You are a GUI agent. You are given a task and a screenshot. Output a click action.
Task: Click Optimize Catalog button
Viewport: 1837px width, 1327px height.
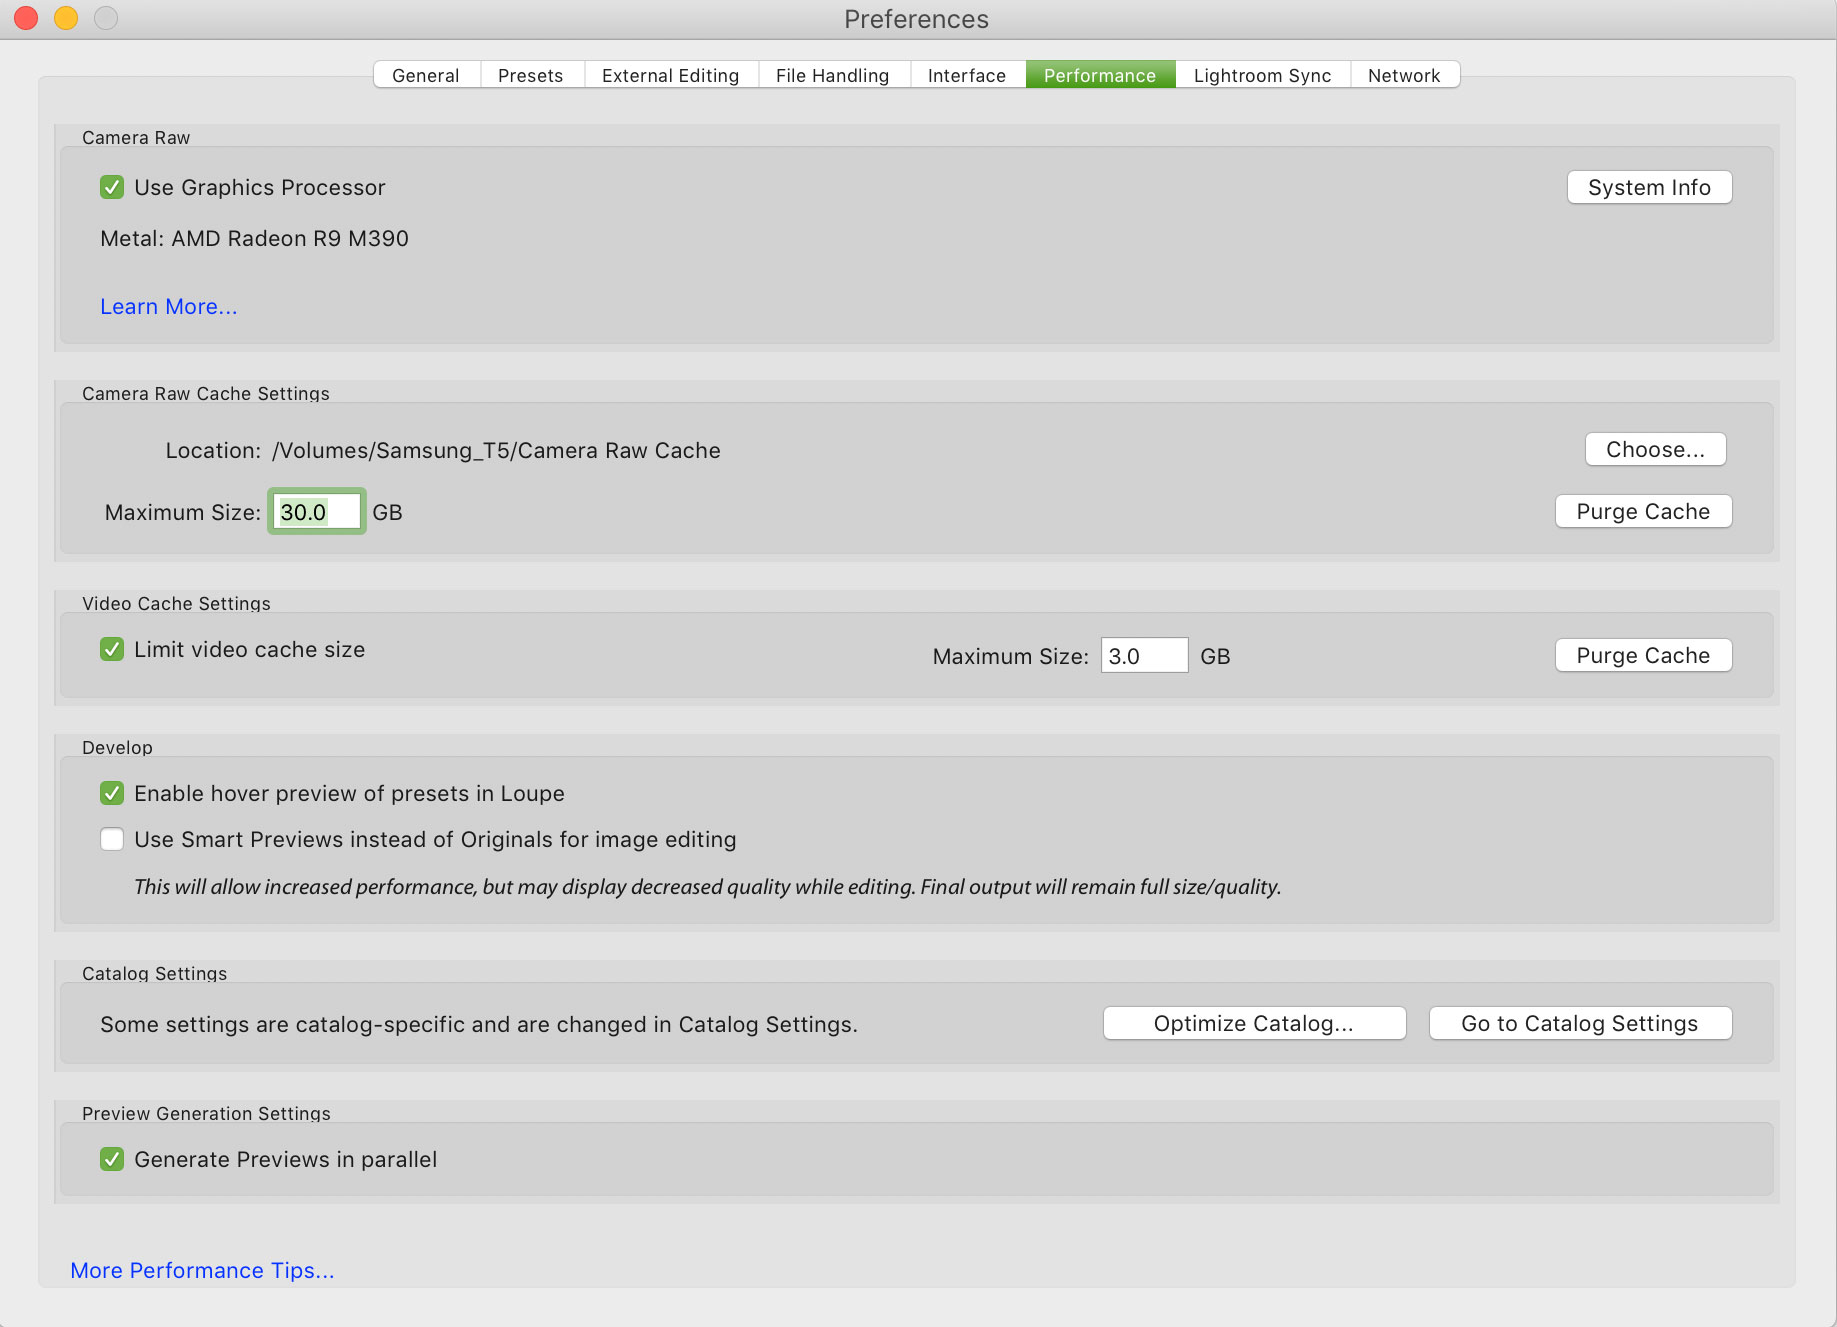tap(1254, 1023)
